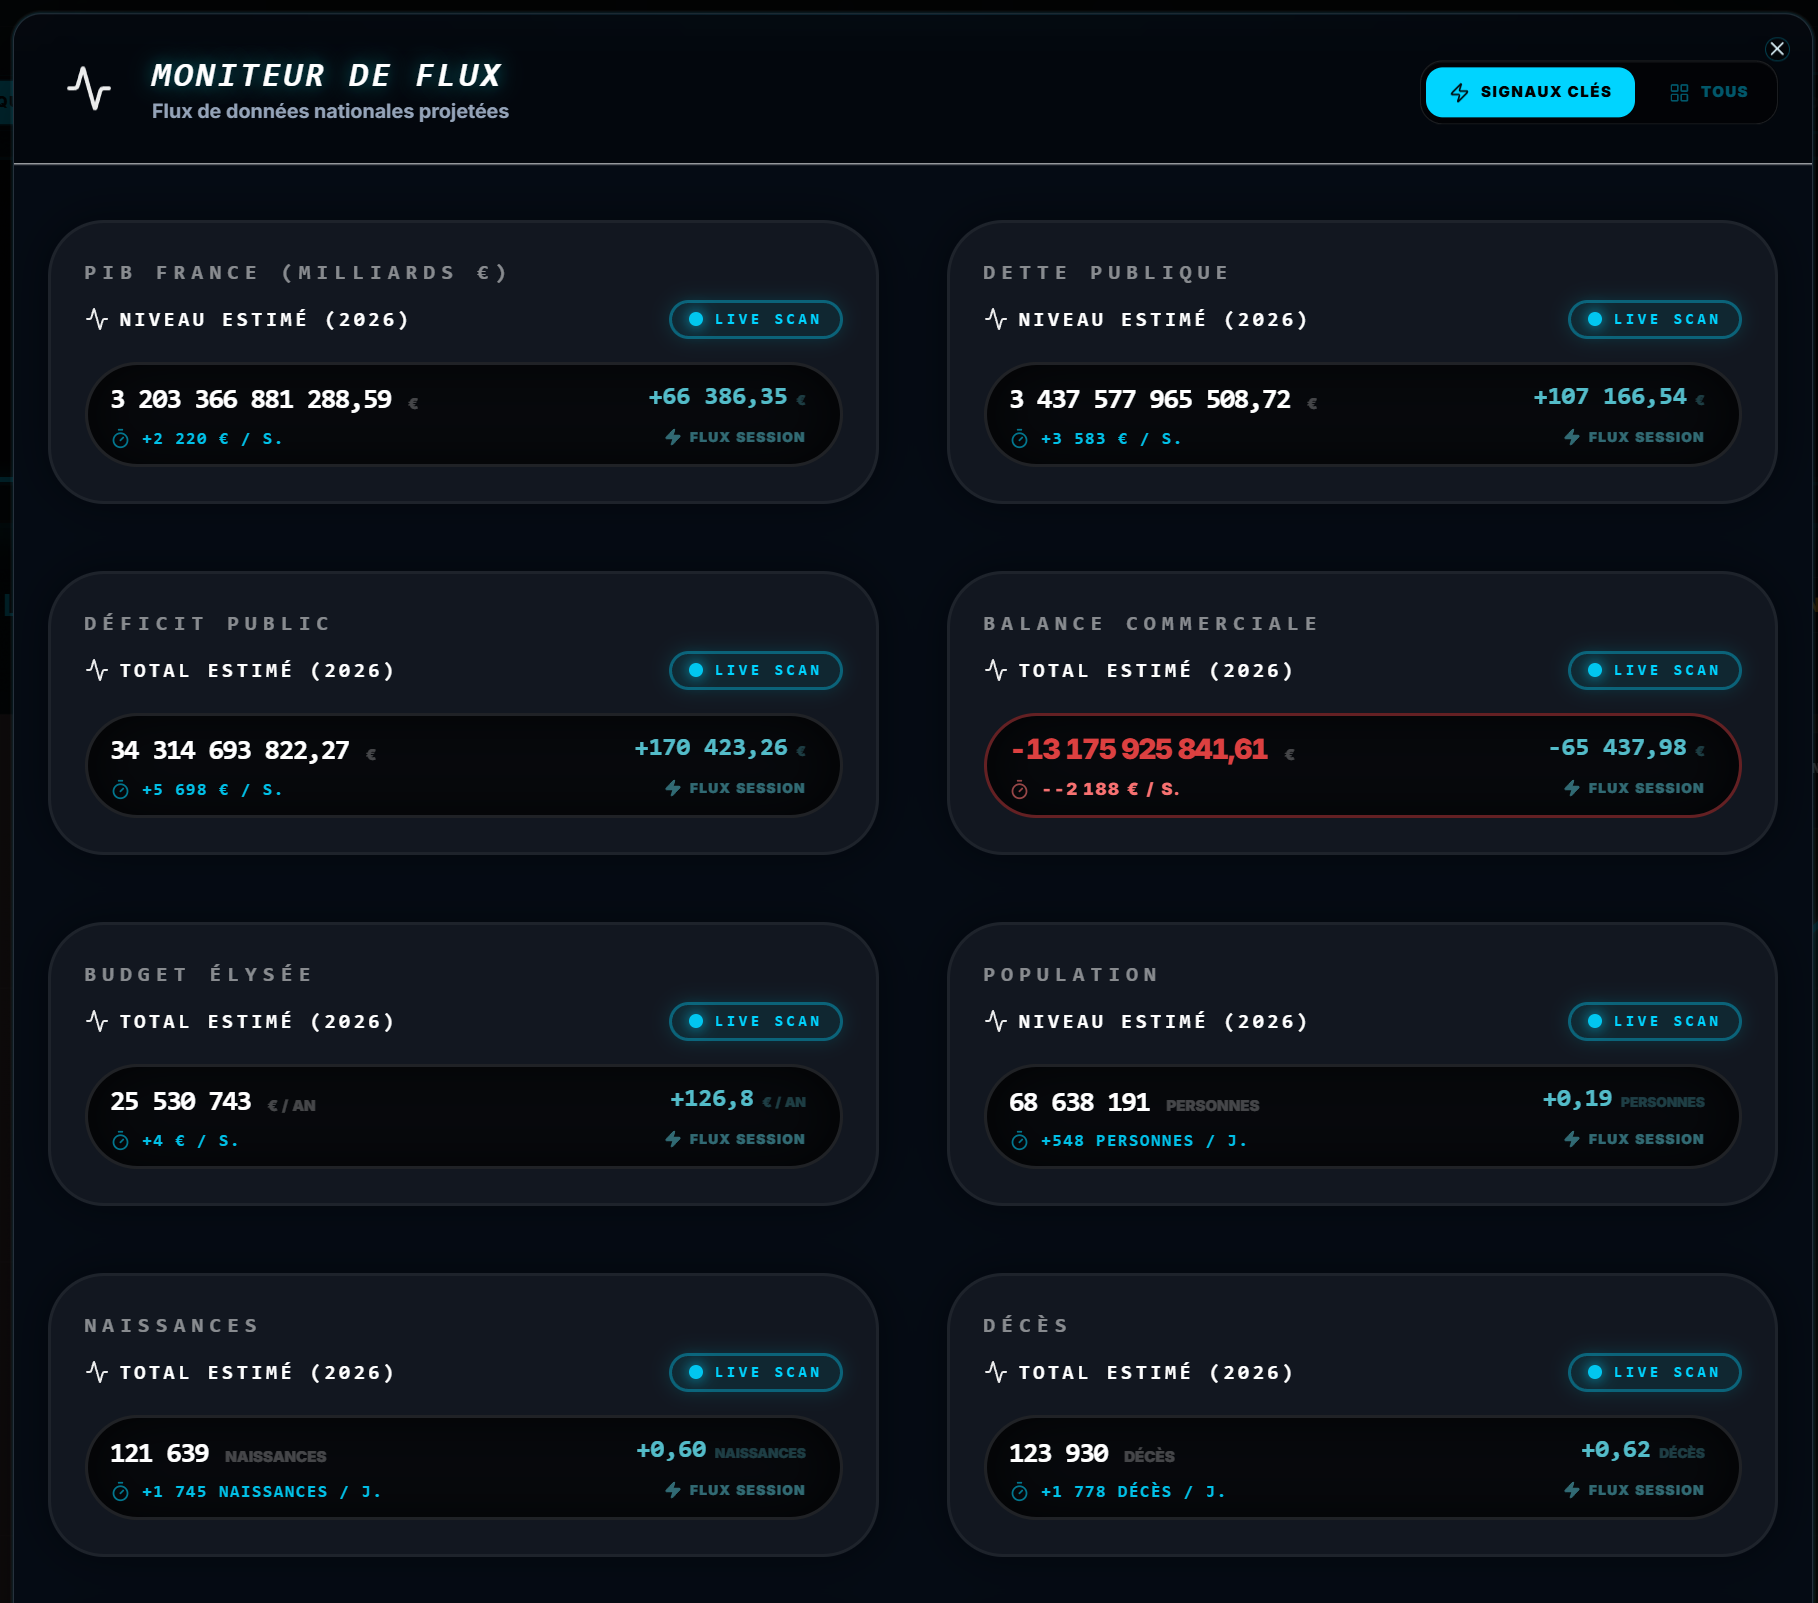Screen dimensions: 1818x1603
Task: Click the stopwatch icon in Population card
Action: pos(1020,1141)
